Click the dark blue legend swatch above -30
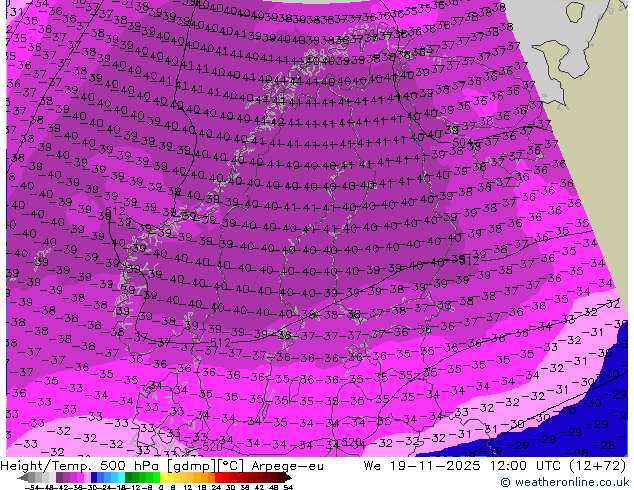The image size is (634, 490). tap(94, 477)
